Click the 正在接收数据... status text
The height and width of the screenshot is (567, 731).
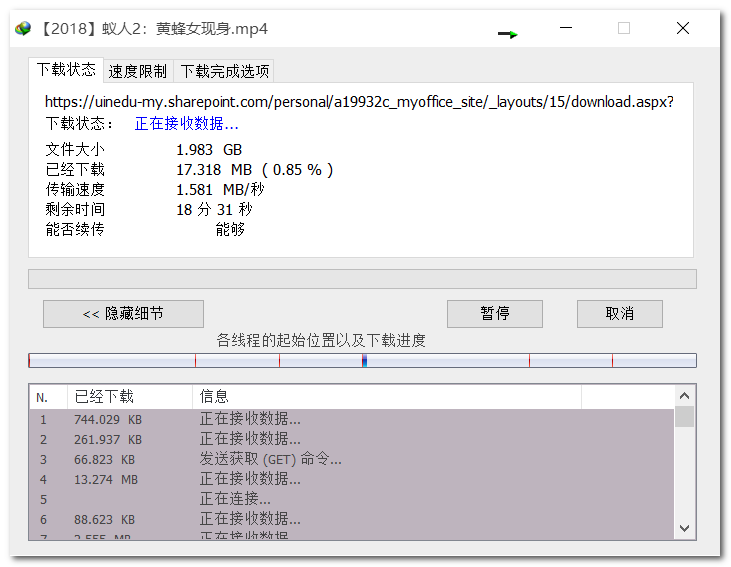186,124
